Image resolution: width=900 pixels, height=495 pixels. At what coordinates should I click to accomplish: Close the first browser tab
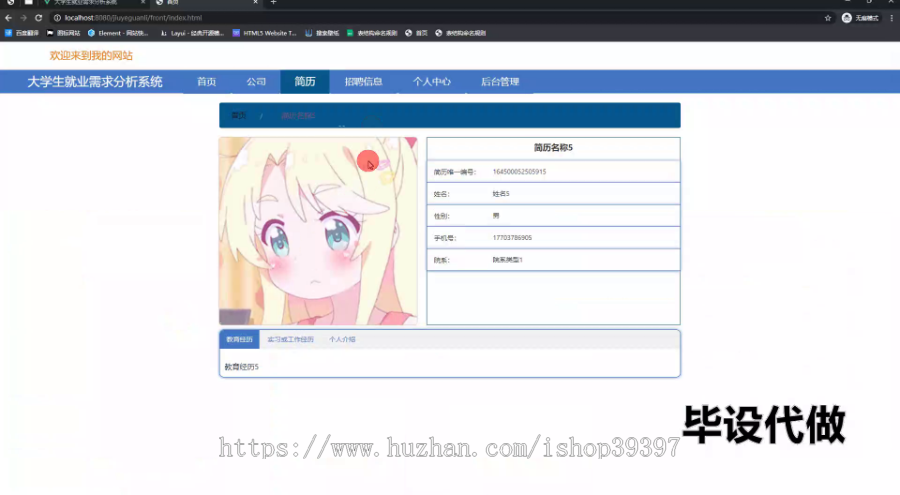[143, 2]
